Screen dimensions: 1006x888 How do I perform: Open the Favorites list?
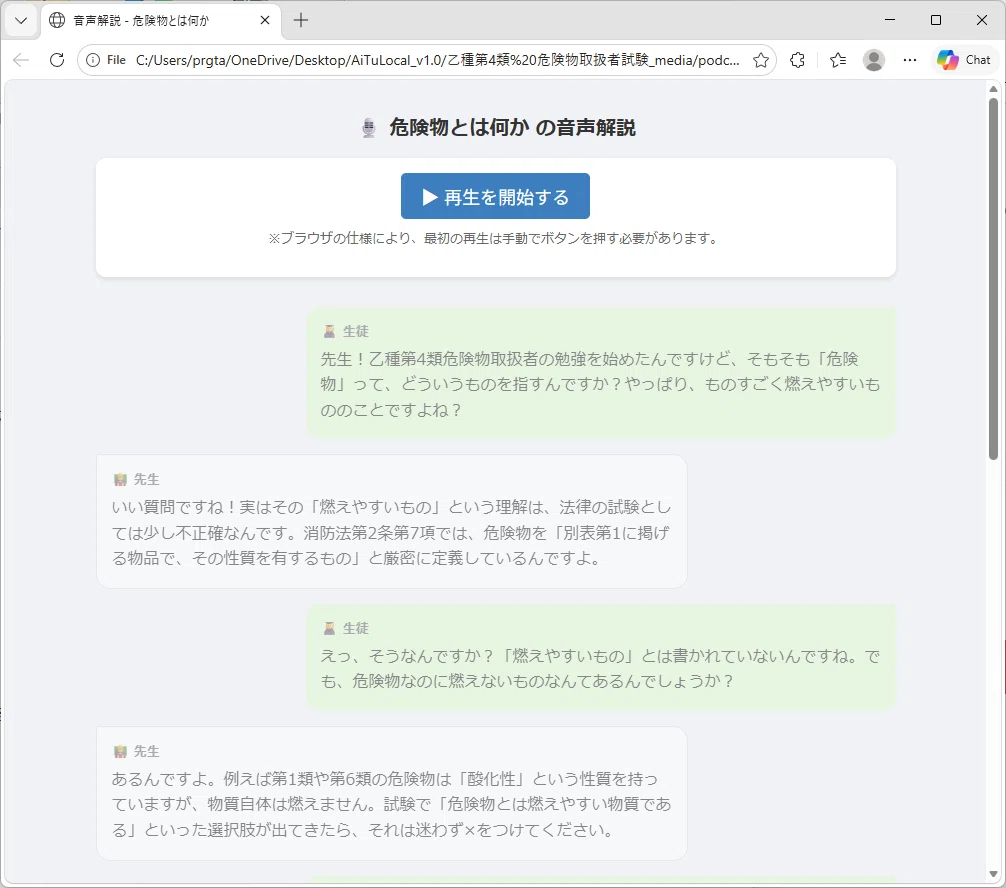tap(838, 60)
